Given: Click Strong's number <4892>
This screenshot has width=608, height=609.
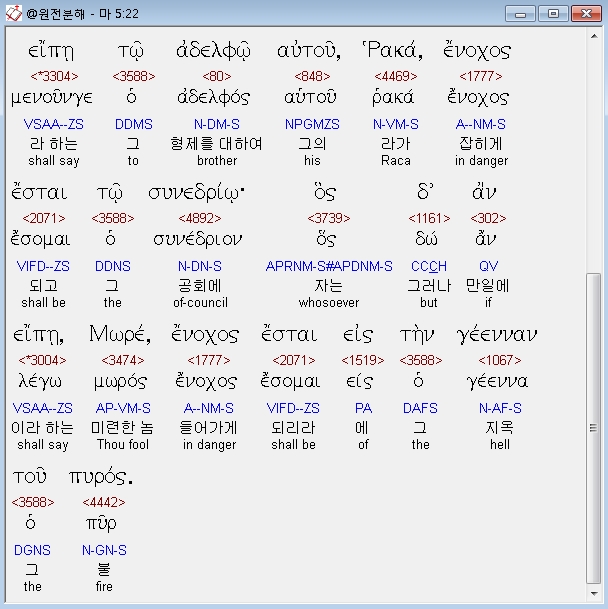Looking at the screenshot, I should (x=200, y=219).
